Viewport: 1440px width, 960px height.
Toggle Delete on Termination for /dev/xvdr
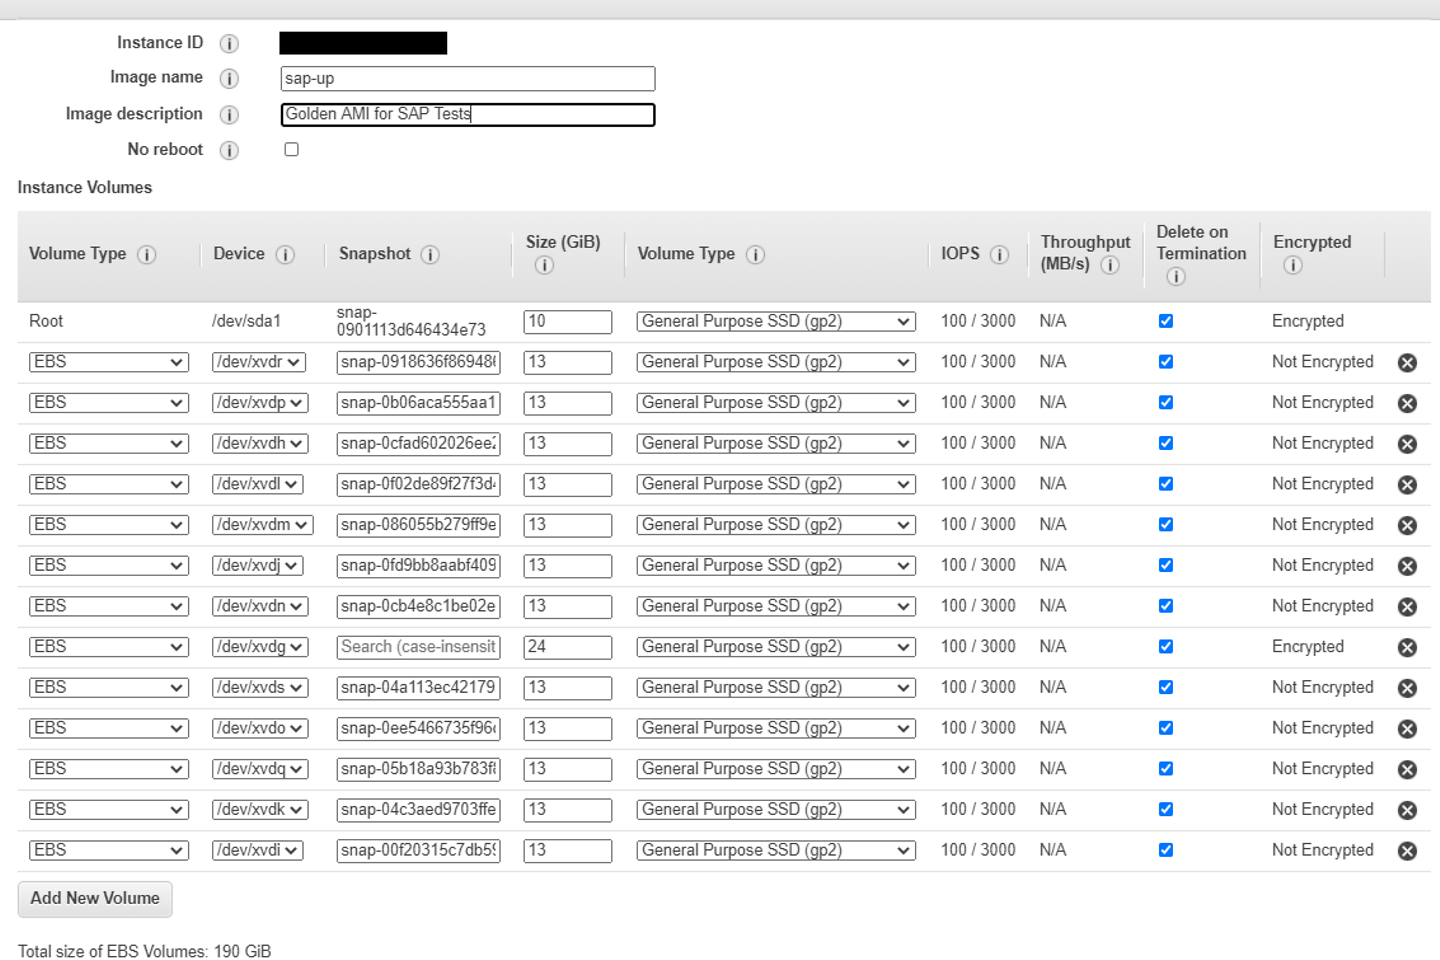(1165, 362)
